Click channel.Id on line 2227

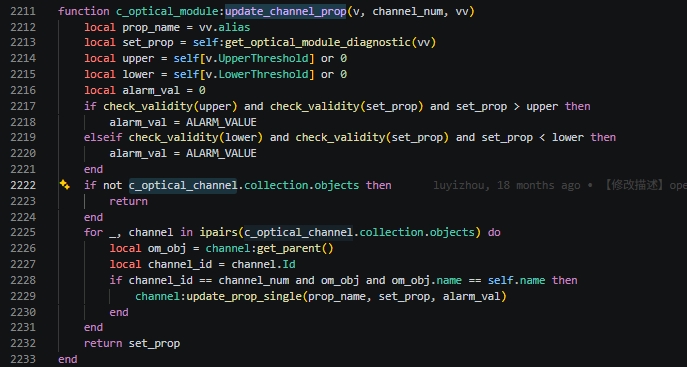[263, 264]
